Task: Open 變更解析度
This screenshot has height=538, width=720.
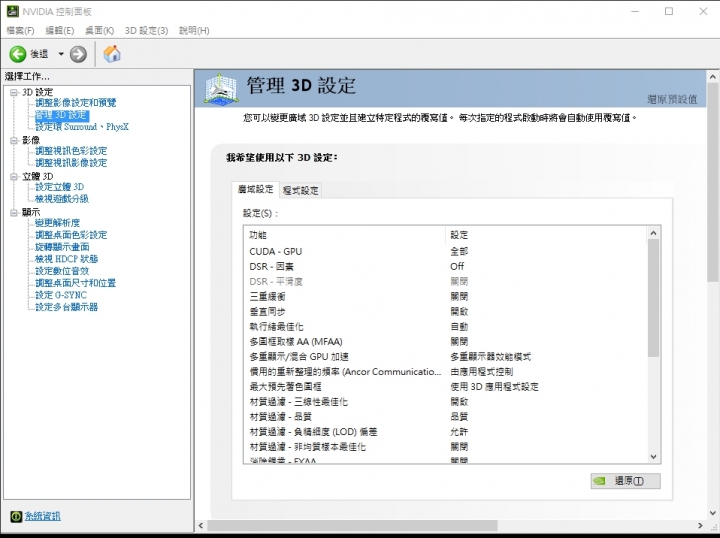Action: (57, 223)
